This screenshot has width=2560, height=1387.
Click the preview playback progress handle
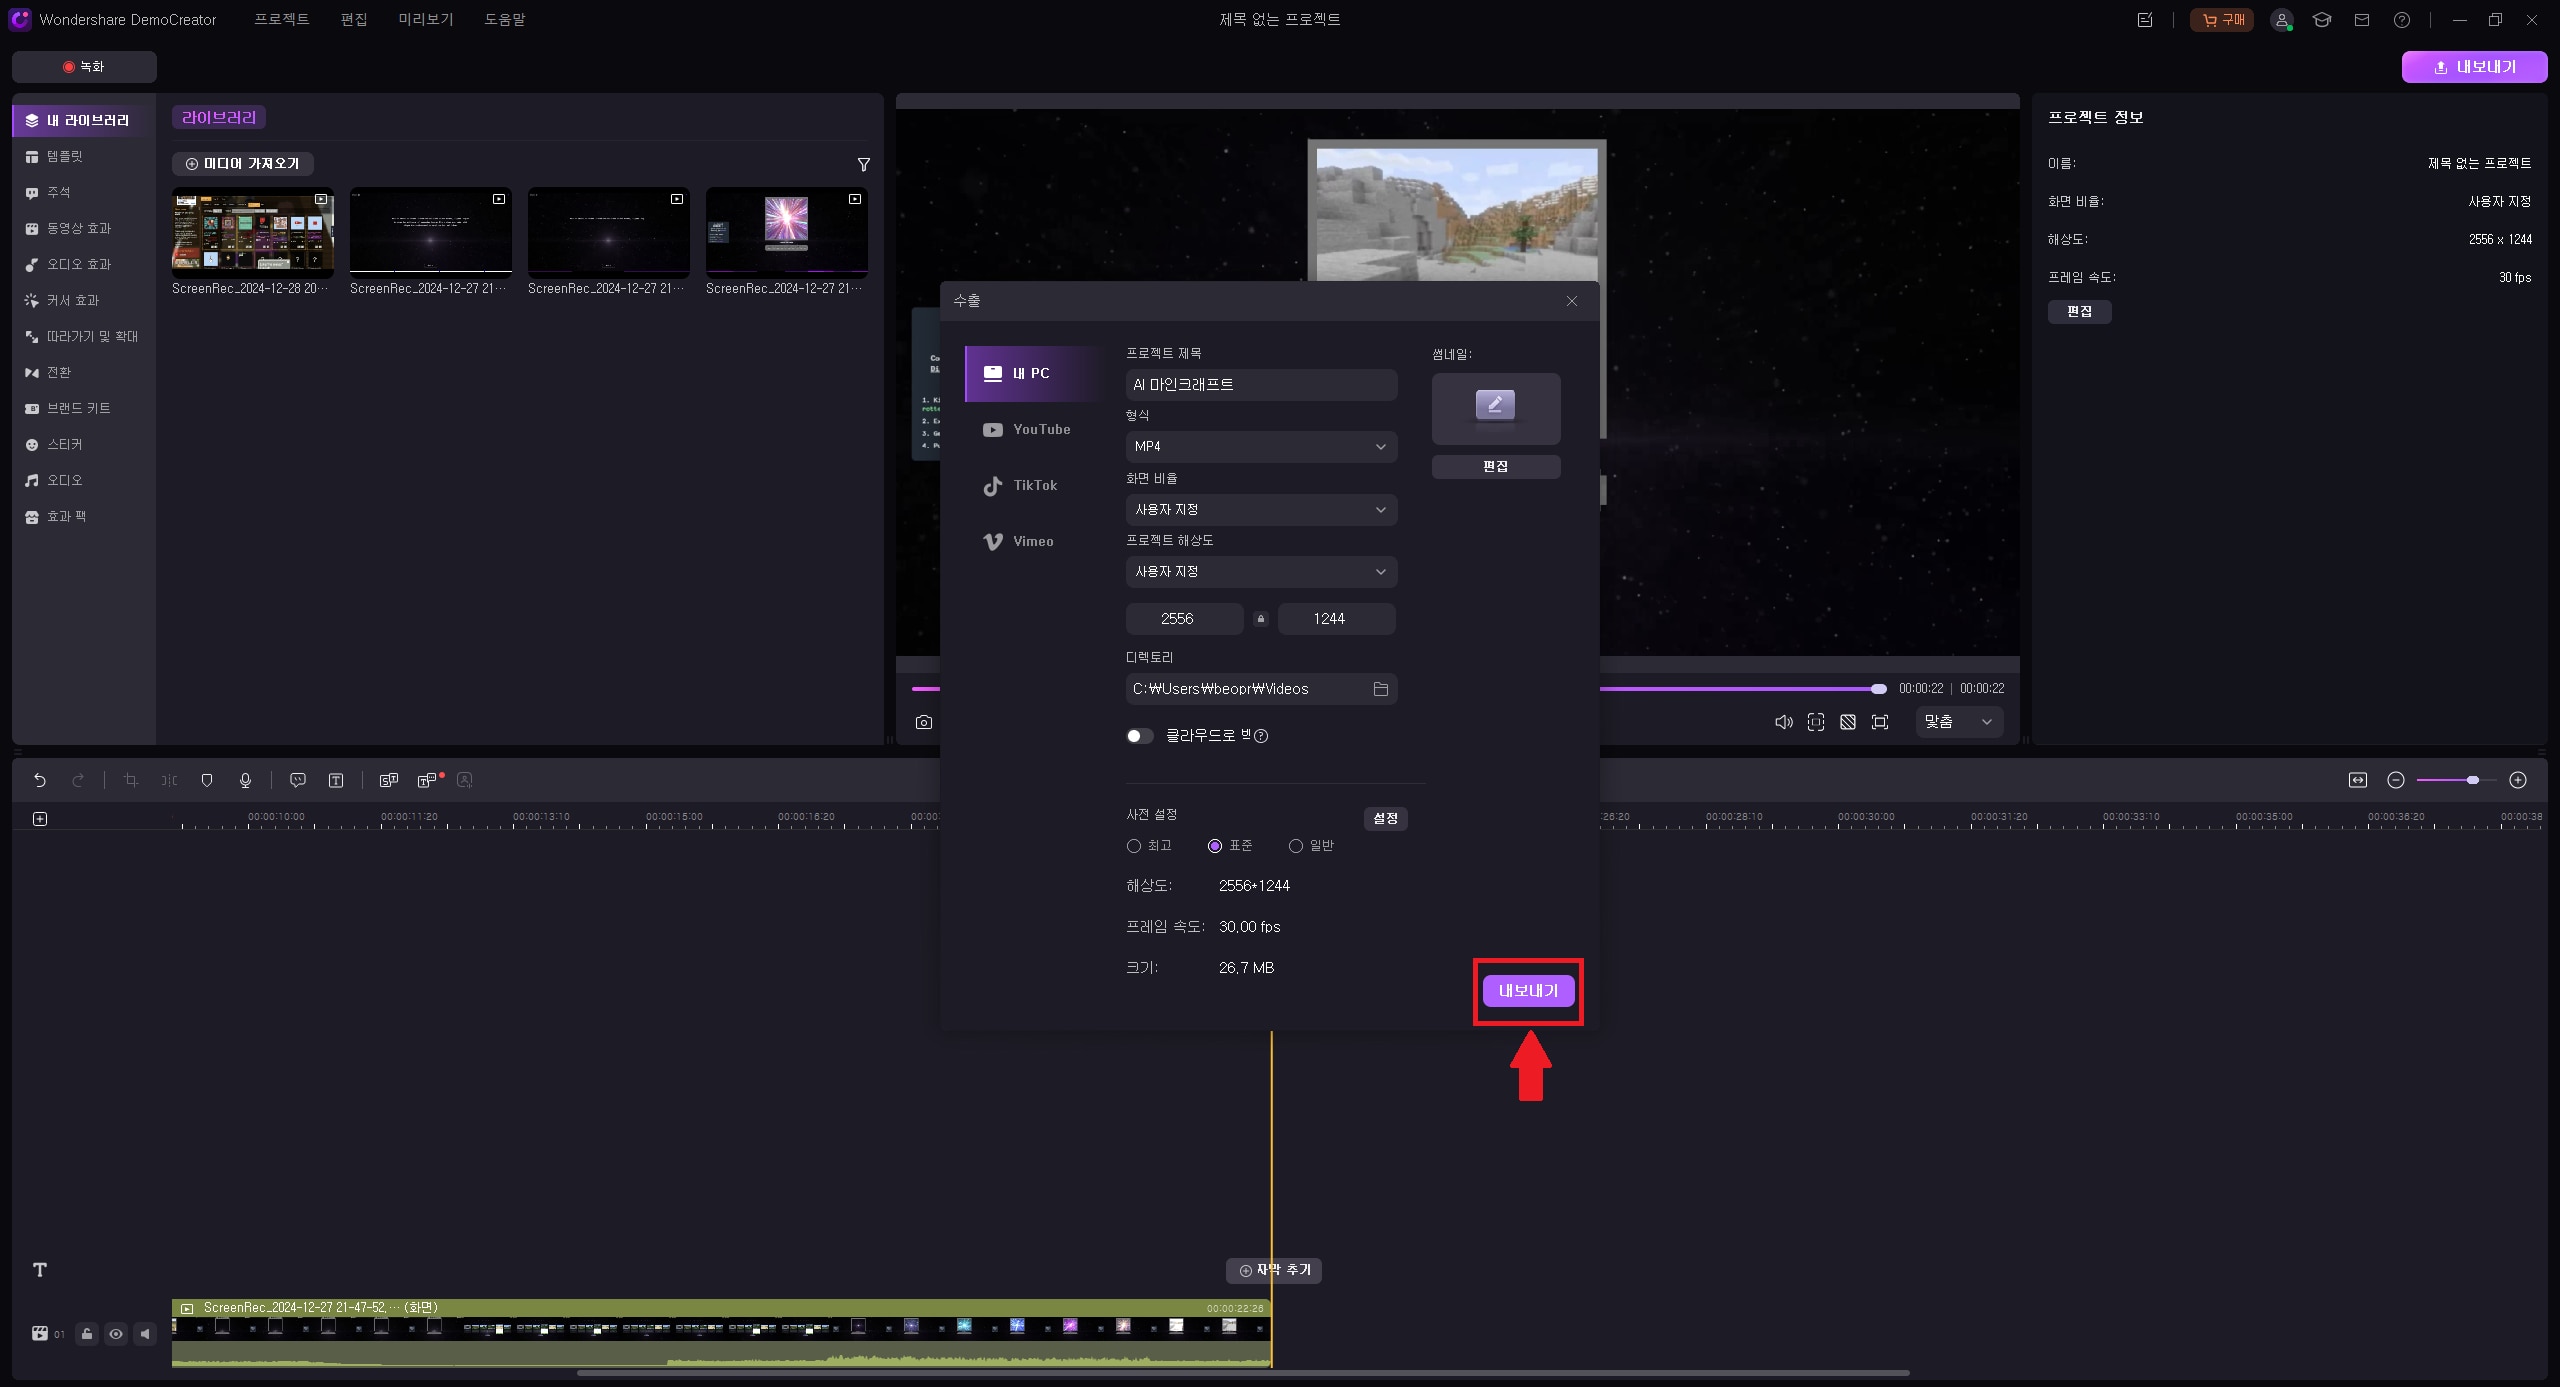point(1879,689)
